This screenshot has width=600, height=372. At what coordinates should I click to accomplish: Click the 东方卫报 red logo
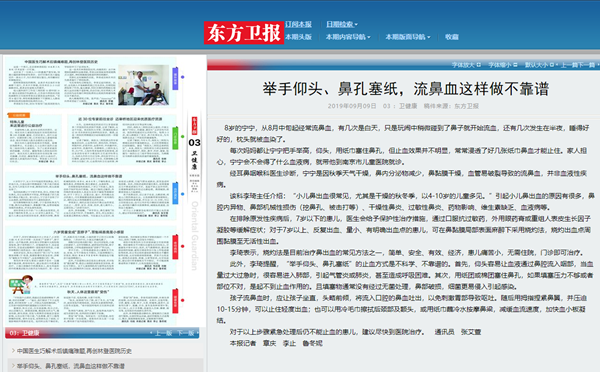tap(244, 33)
